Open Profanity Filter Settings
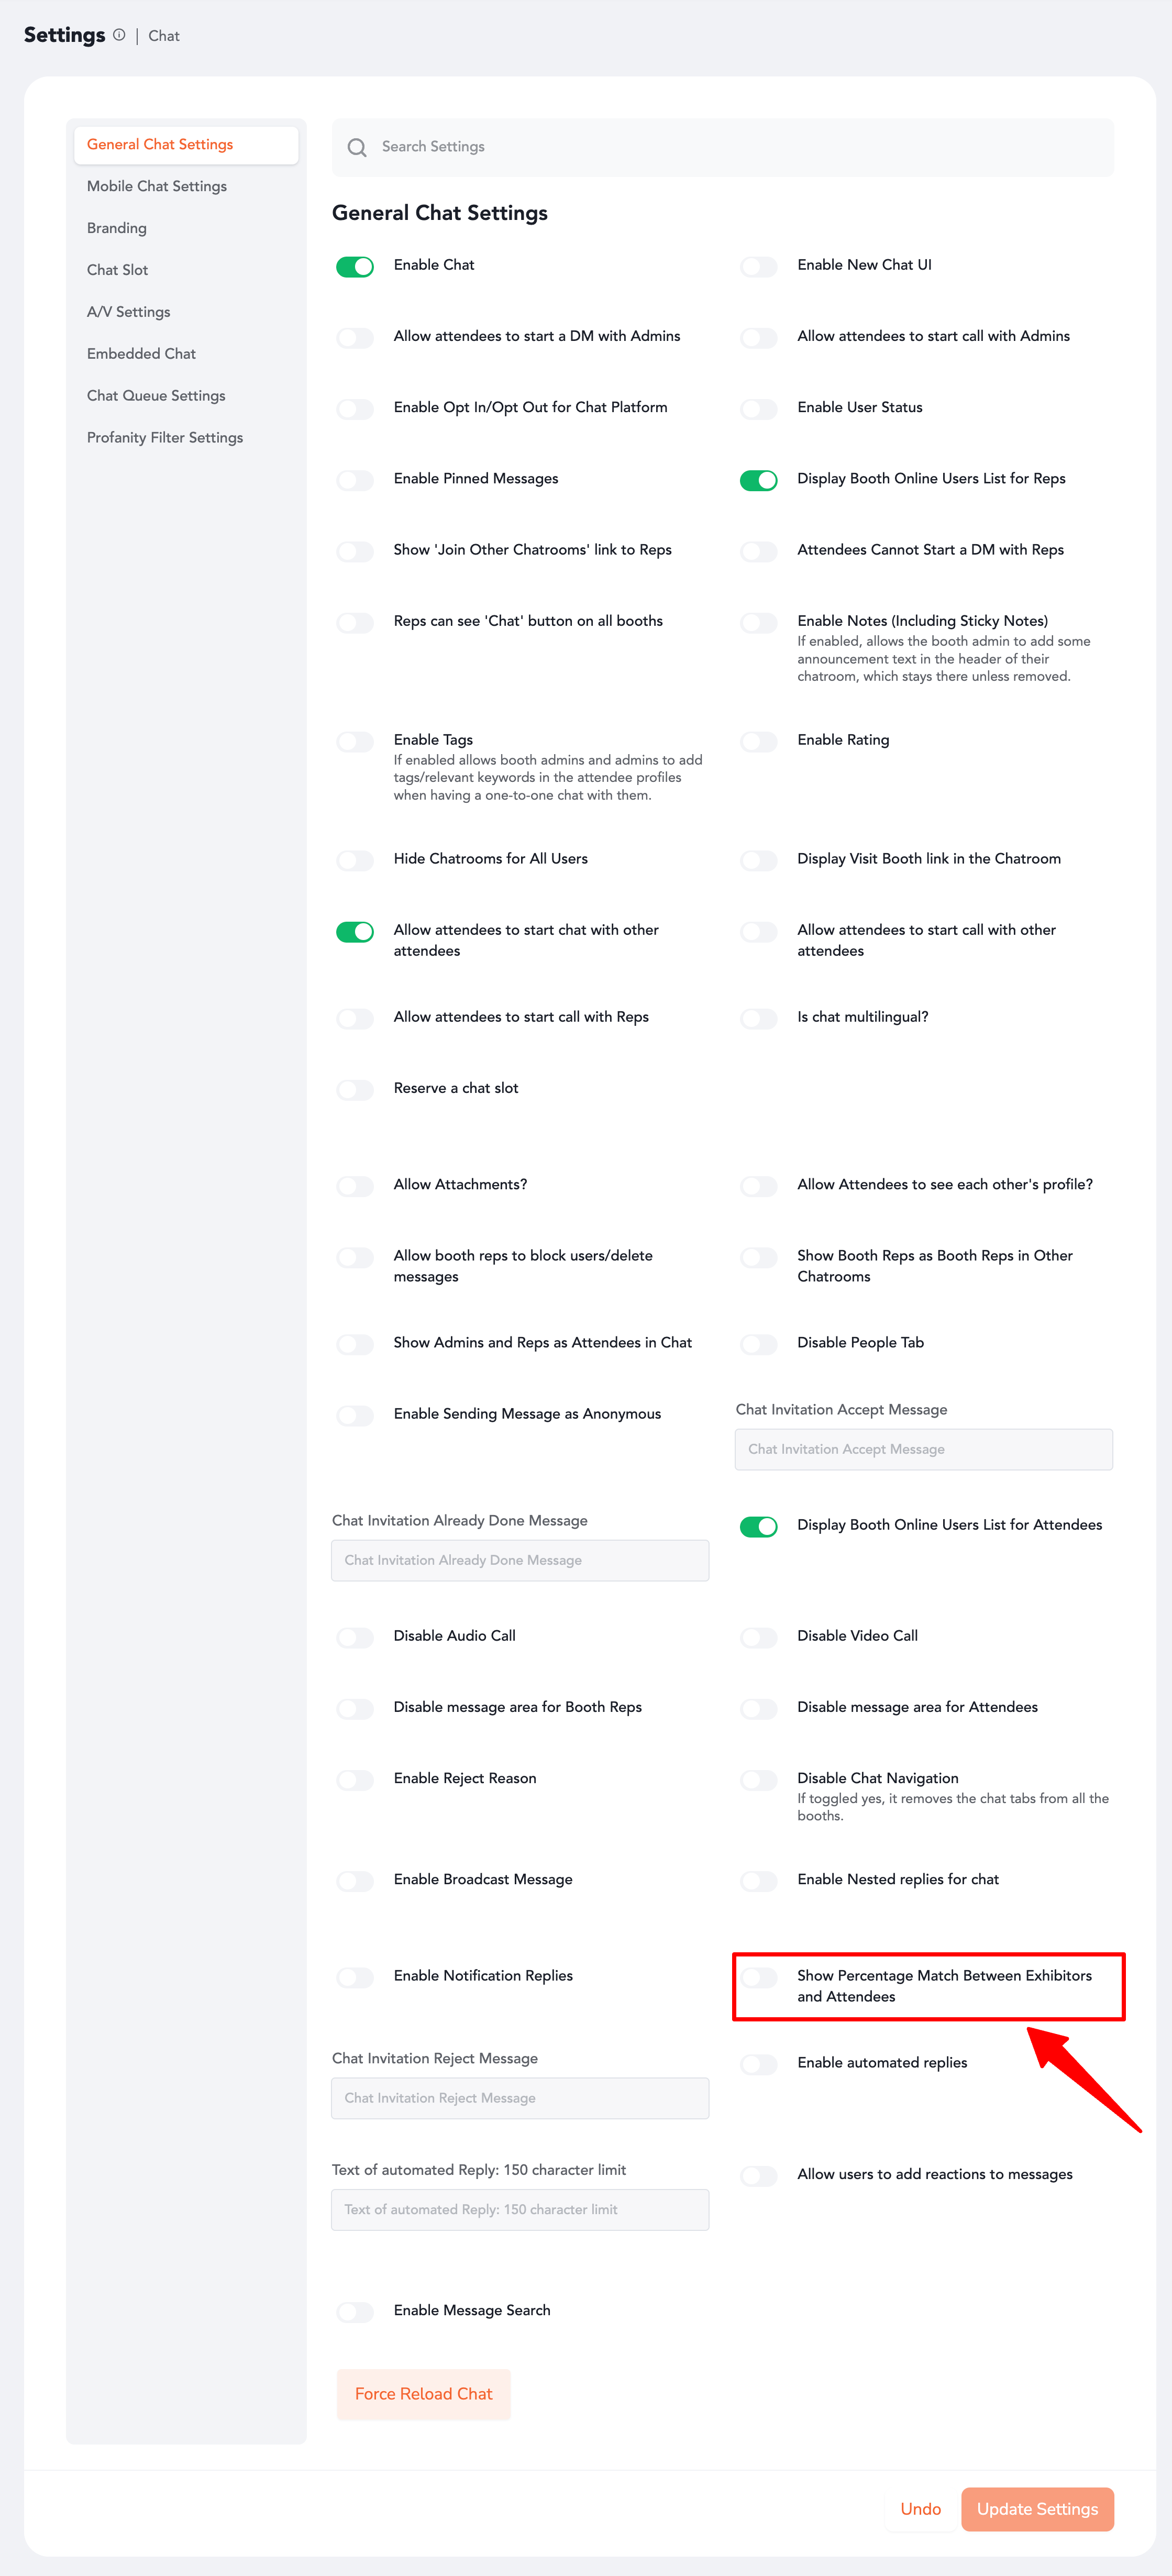 [x=165, y=438]
